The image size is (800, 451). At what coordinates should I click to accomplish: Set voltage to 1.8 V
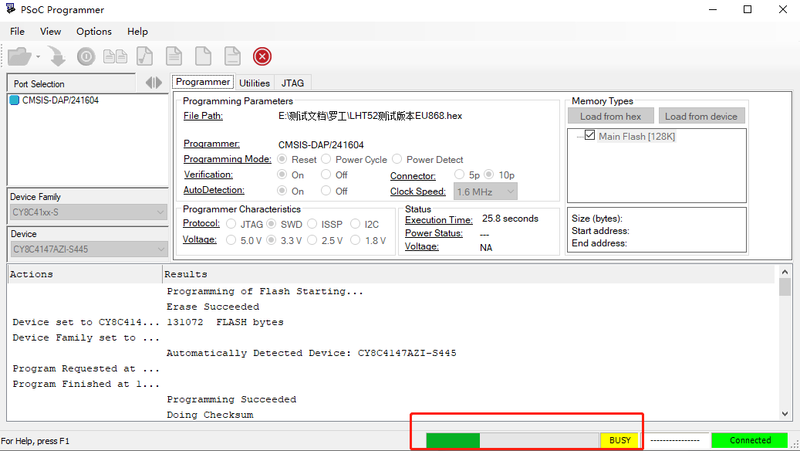pos(355,240)
